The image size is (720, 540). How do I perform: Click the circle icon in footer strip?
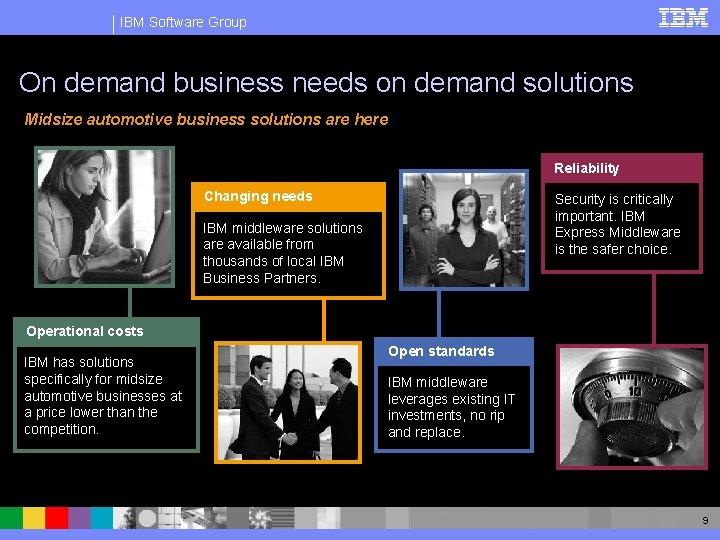click(147, 518)
